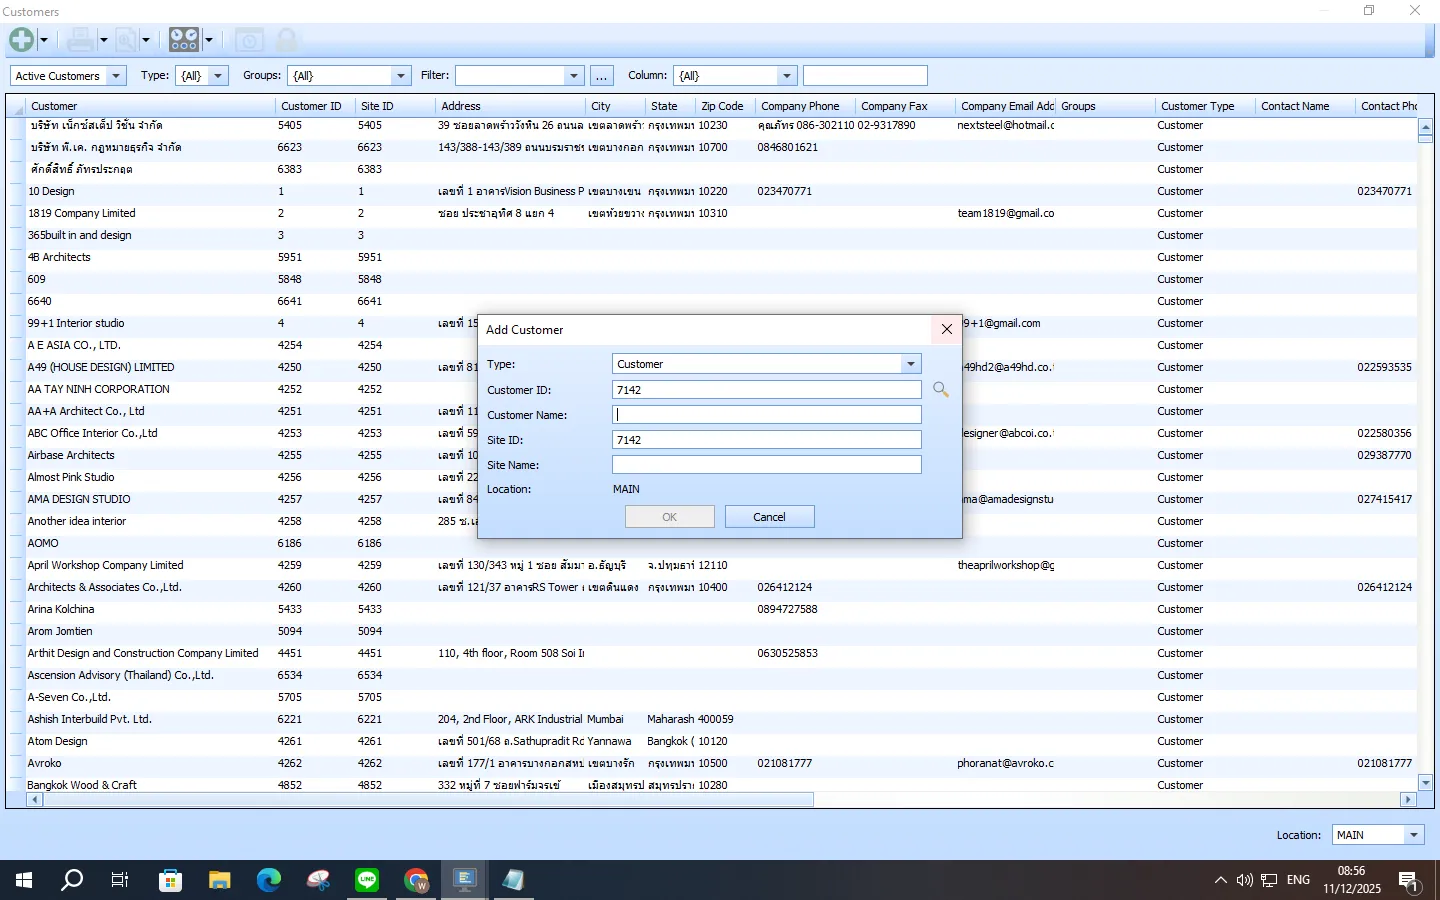
Task: Click the magnifier lookup icon beside Customer ID
Action: (x=941, y=389)
